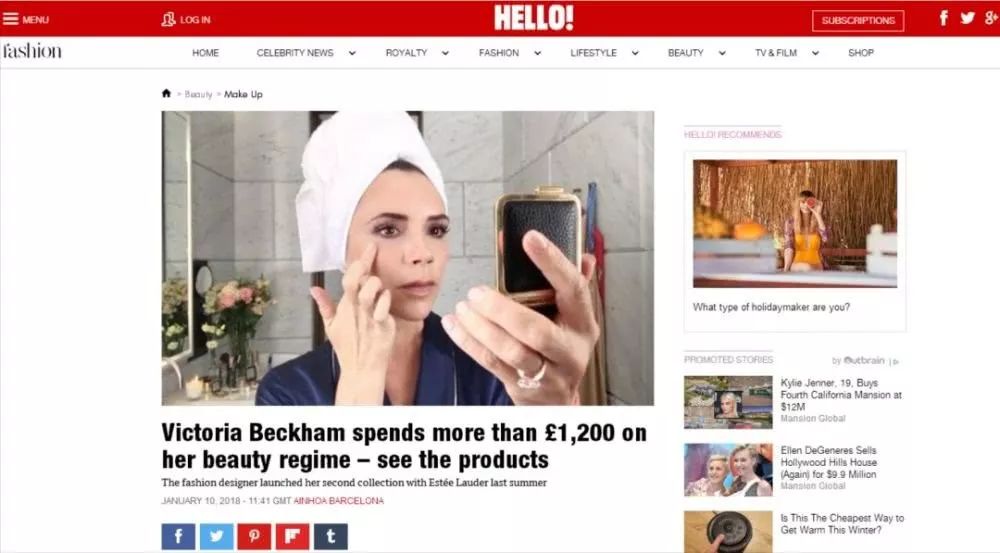Click the Subscriptions button
Image resolution: width=1000 pixels, height=553 pixels.
click(x=858, y=20)
